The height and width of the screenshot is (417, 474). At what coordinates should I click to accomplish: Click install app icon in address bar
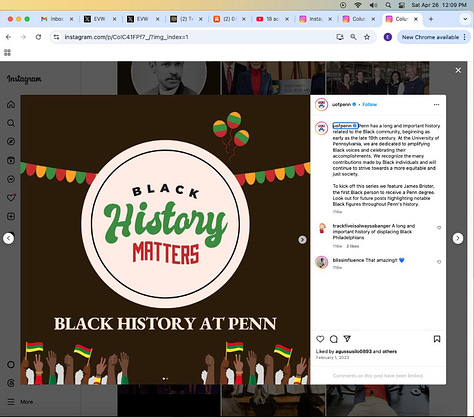pos(340,37)
